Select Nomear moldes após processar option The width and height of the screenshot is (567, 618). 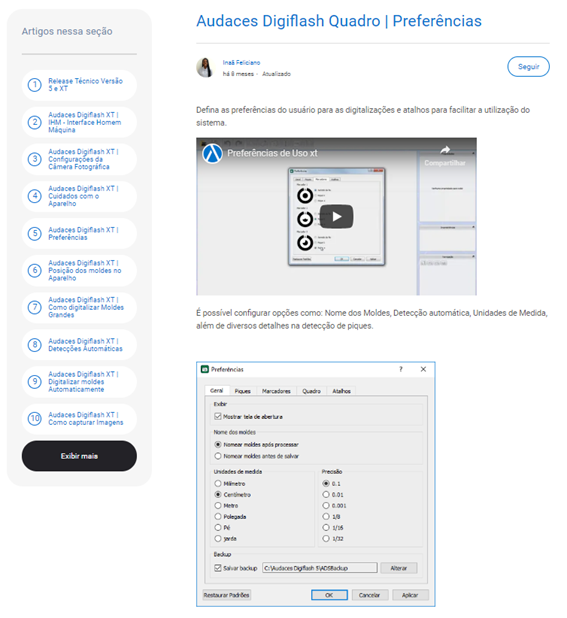click(x=218, y=444)
